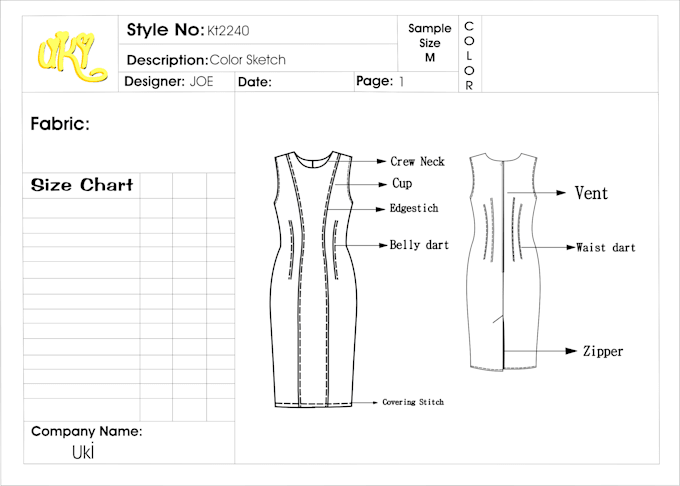Image resolution: width=680 pixels, height=486 pixels.
Task: Click the 'Belly dart' annotation
Action: (x=419, y=245)
